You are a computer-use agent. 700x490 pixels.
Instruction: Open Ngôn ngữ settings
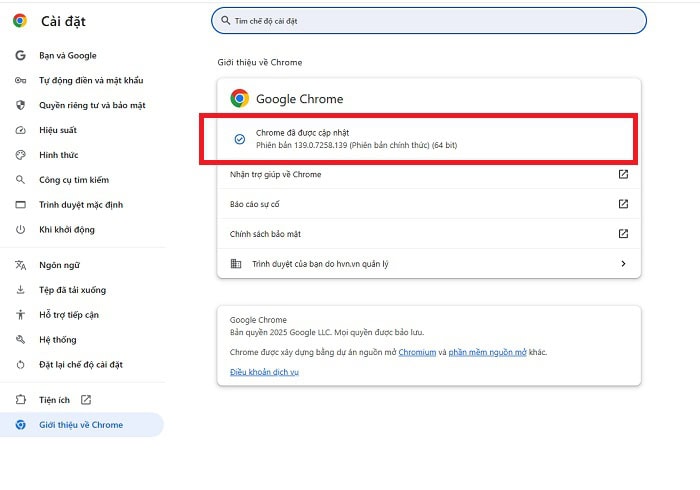point(59,265)
